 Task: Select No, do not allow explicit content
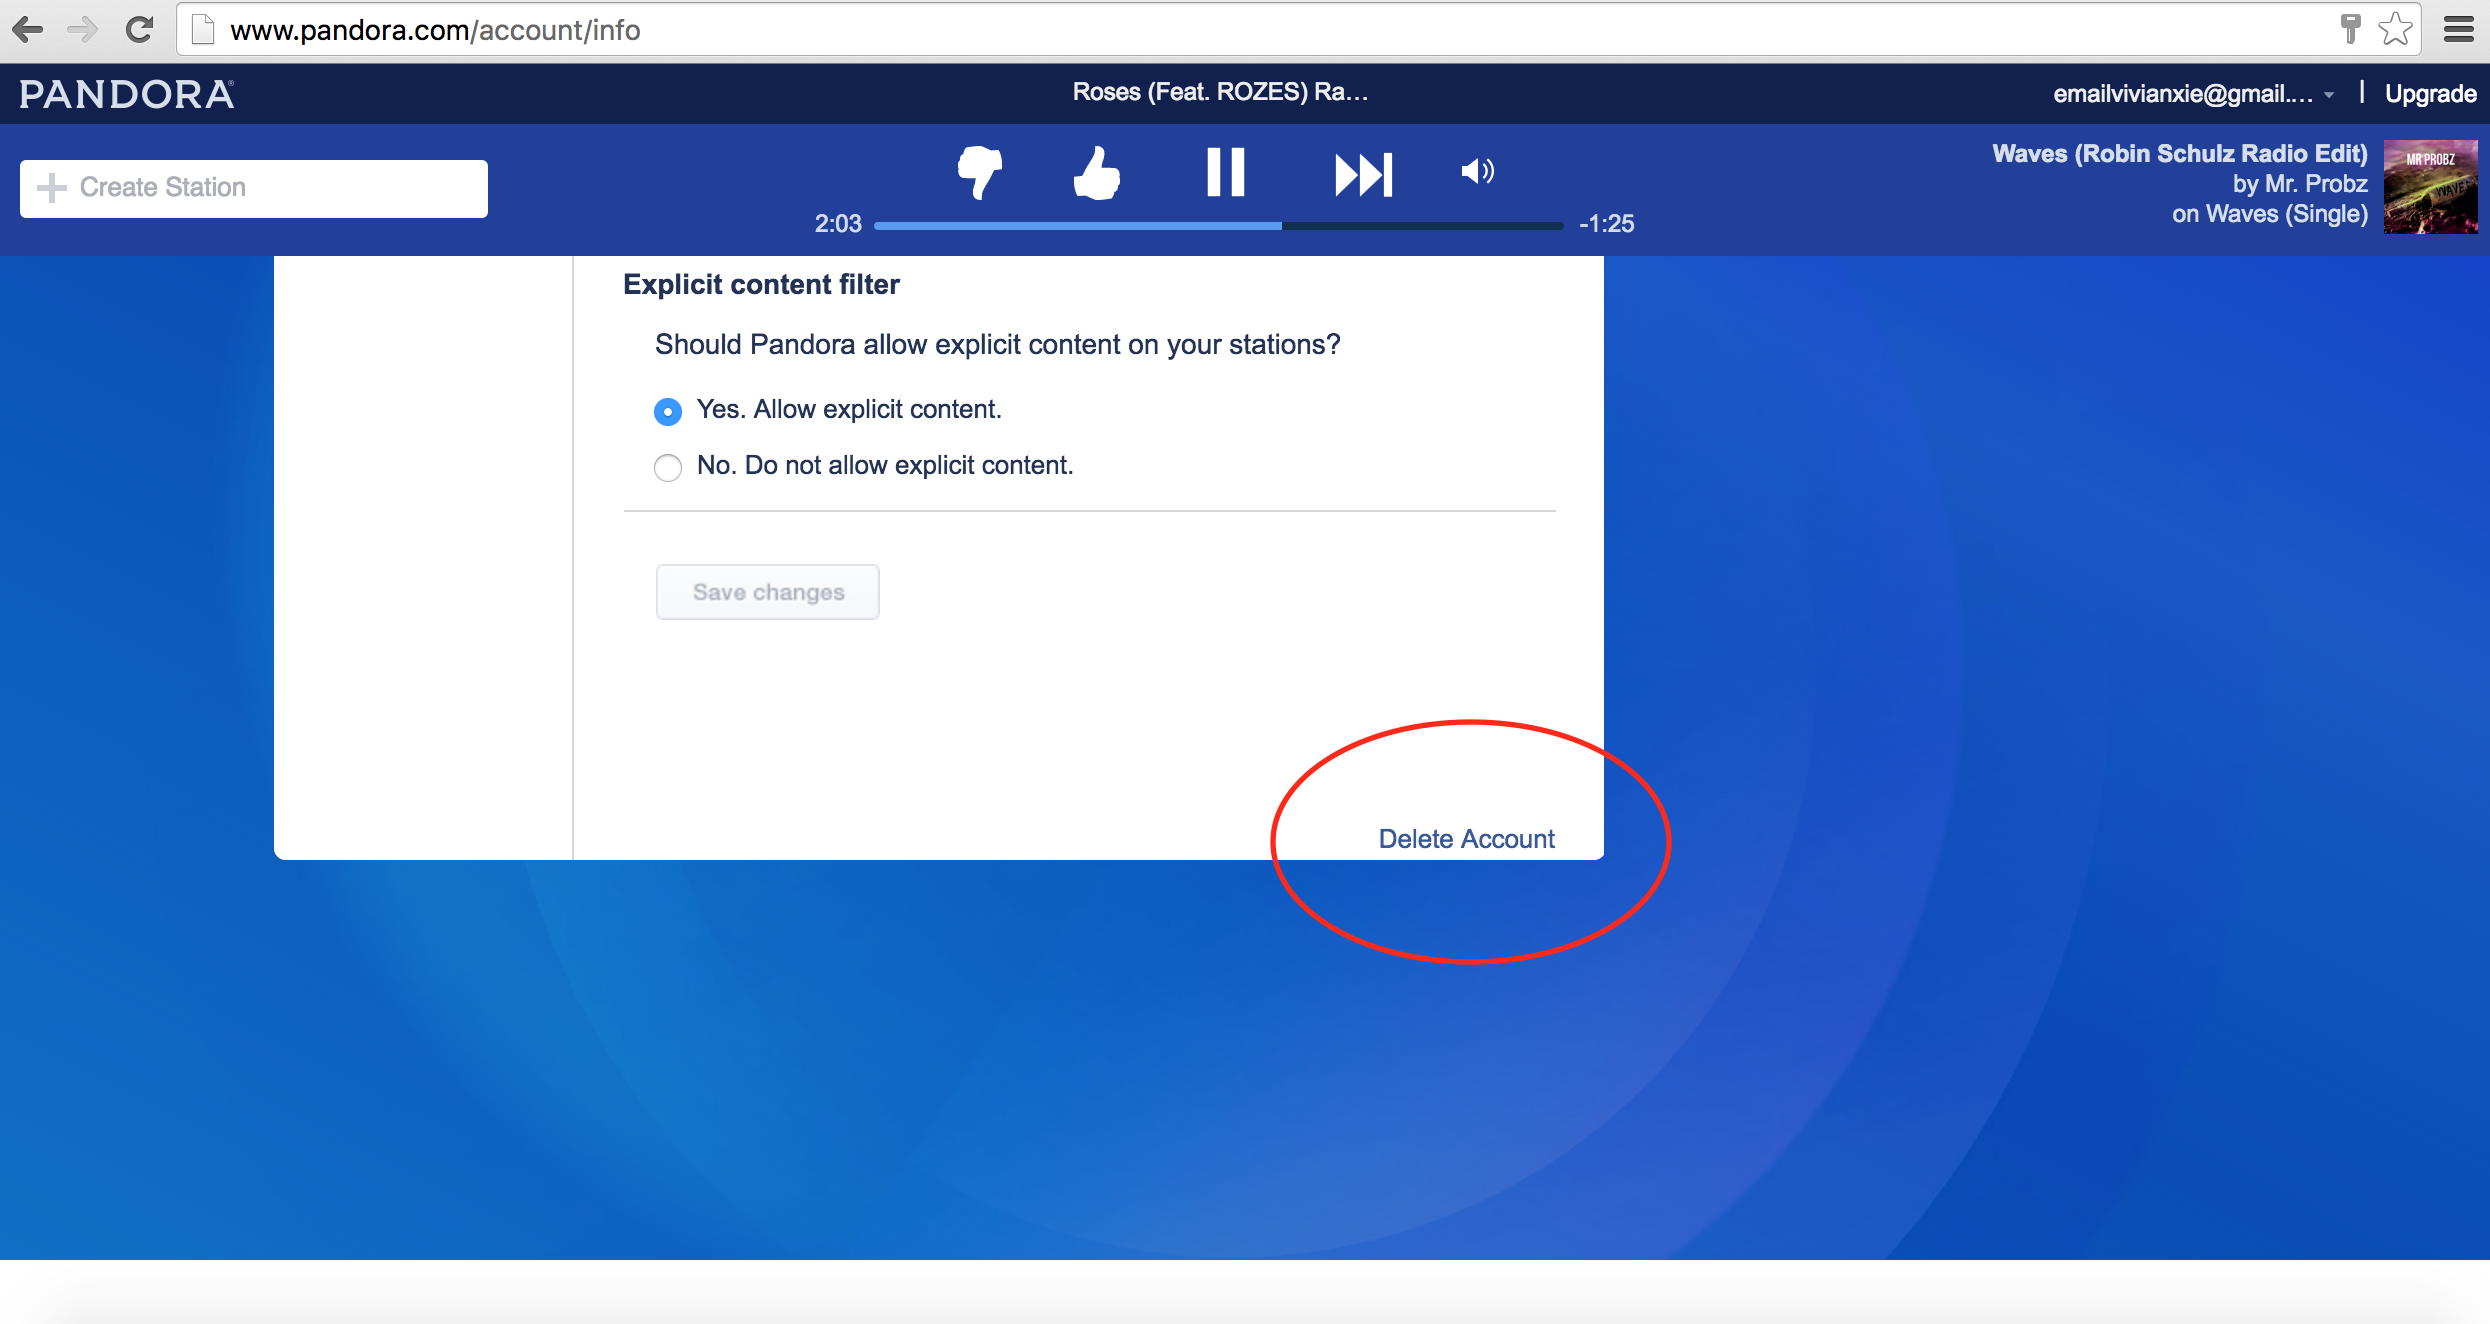[668, 467]
